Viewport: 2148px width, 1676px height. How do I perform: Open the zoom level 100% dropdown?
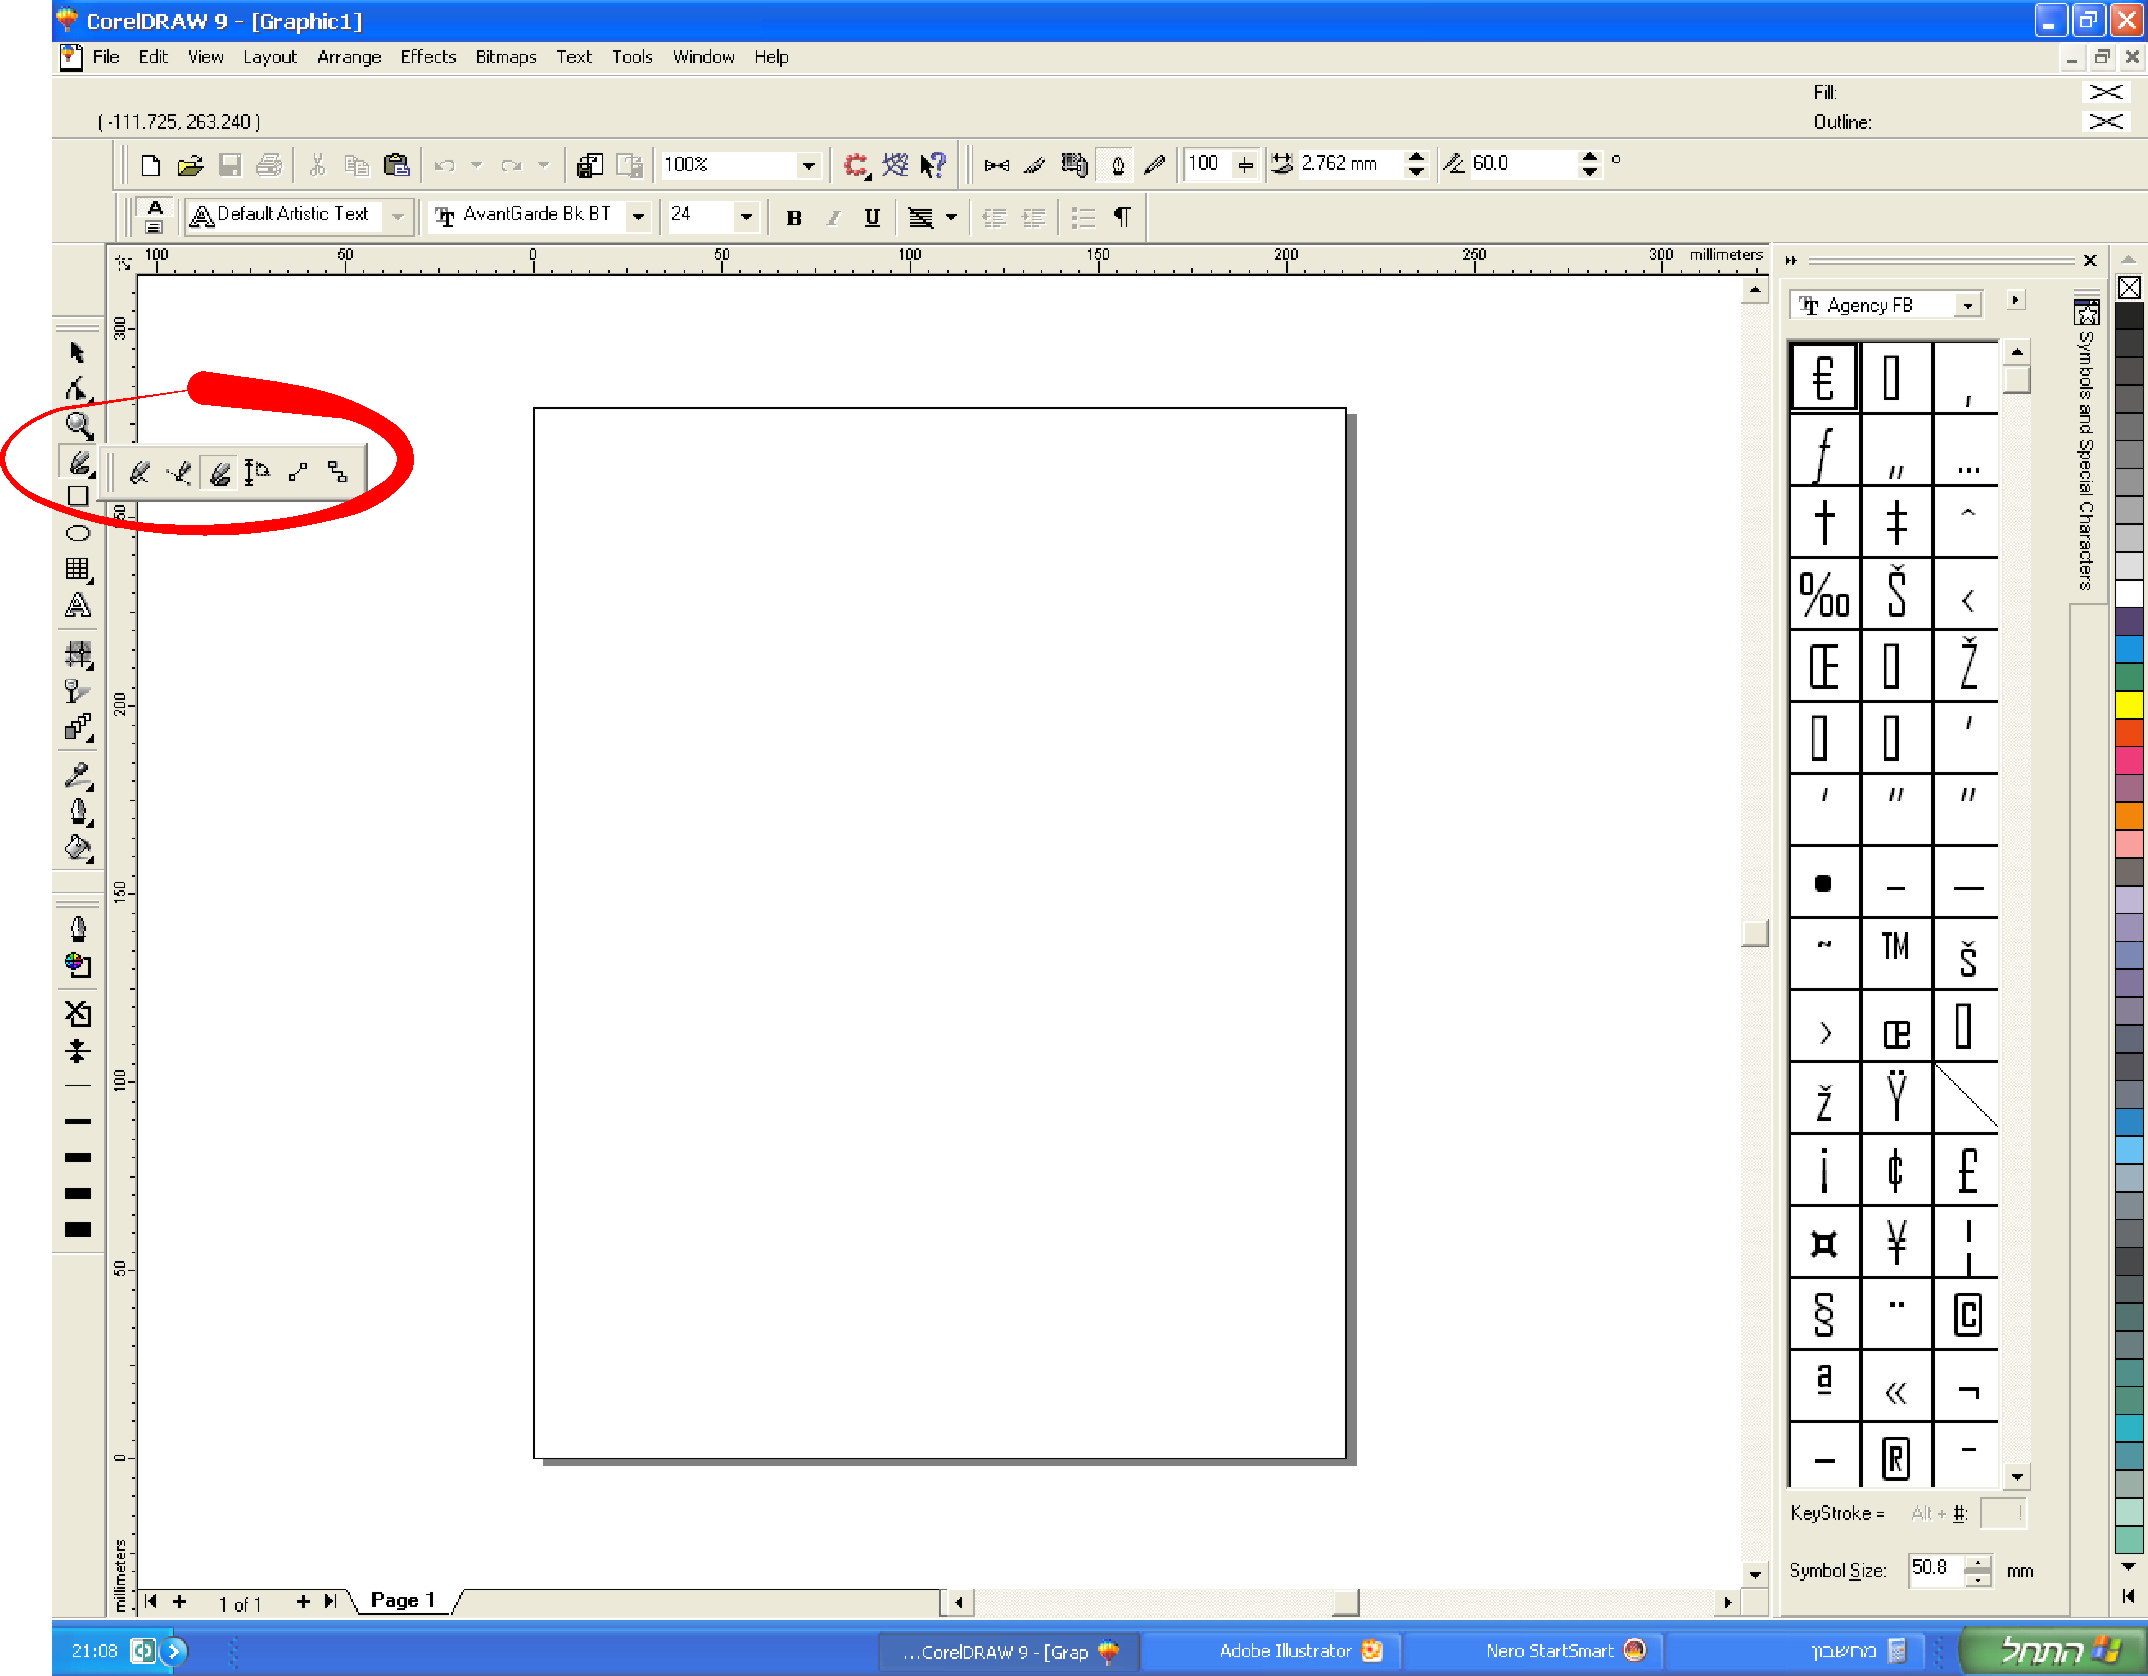808,165
